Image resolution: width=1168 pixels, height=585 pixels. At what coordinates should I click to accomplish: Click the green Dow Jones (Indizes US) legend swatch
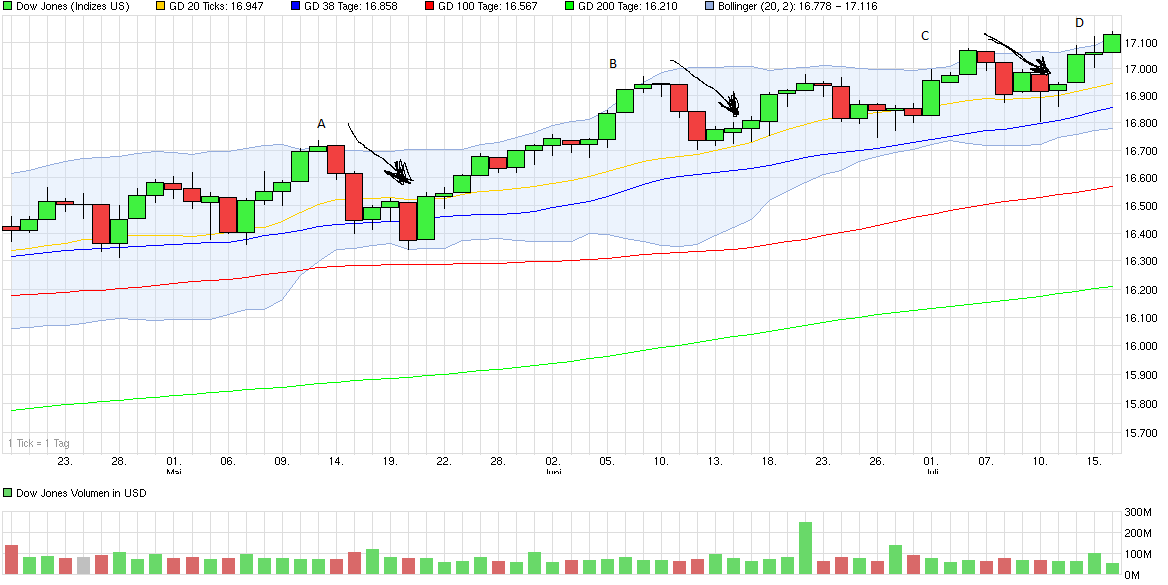[7, 6]
